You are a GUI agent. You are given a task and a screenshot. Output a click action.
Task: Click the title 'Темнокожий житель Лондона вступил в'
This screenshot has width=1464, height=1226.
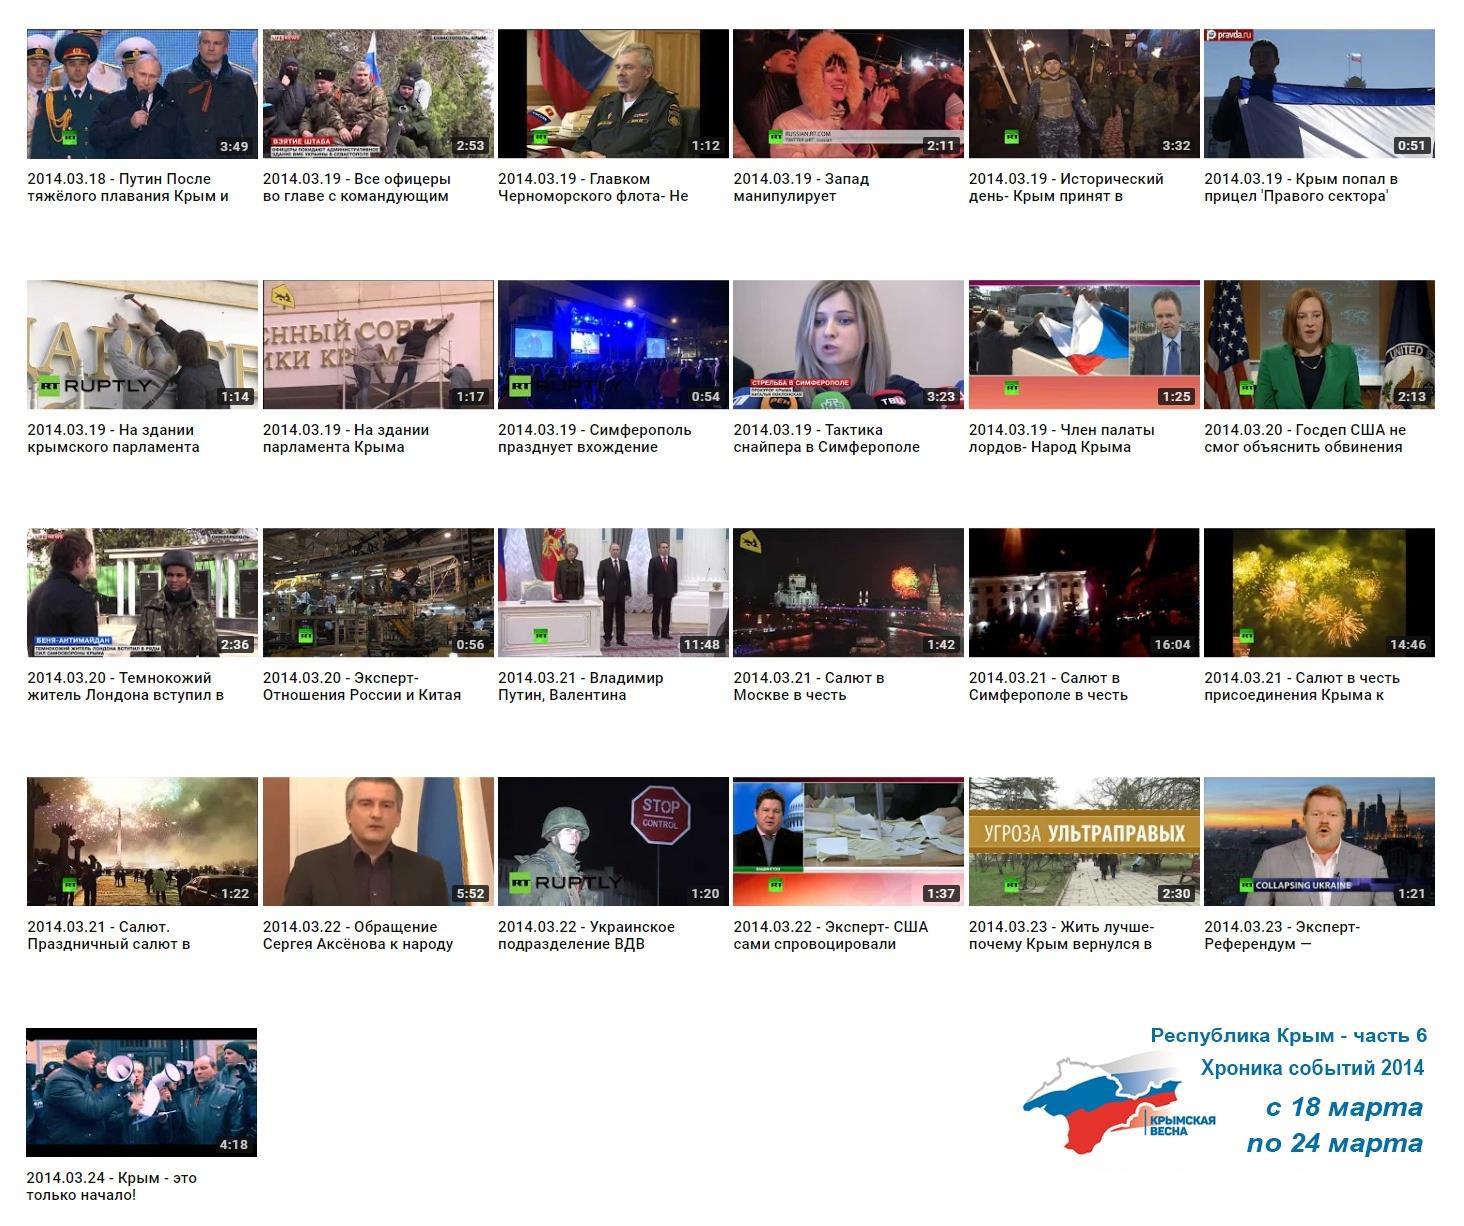(126, 687)
